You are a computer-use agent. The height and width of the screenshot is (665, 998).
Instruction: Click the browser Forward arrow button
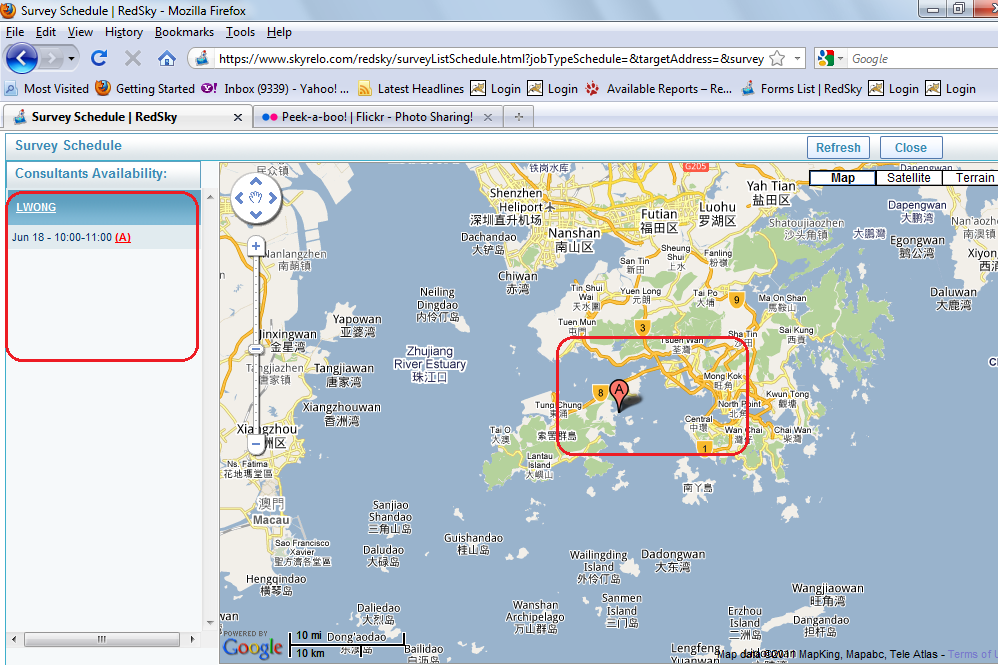pos(52,59)
